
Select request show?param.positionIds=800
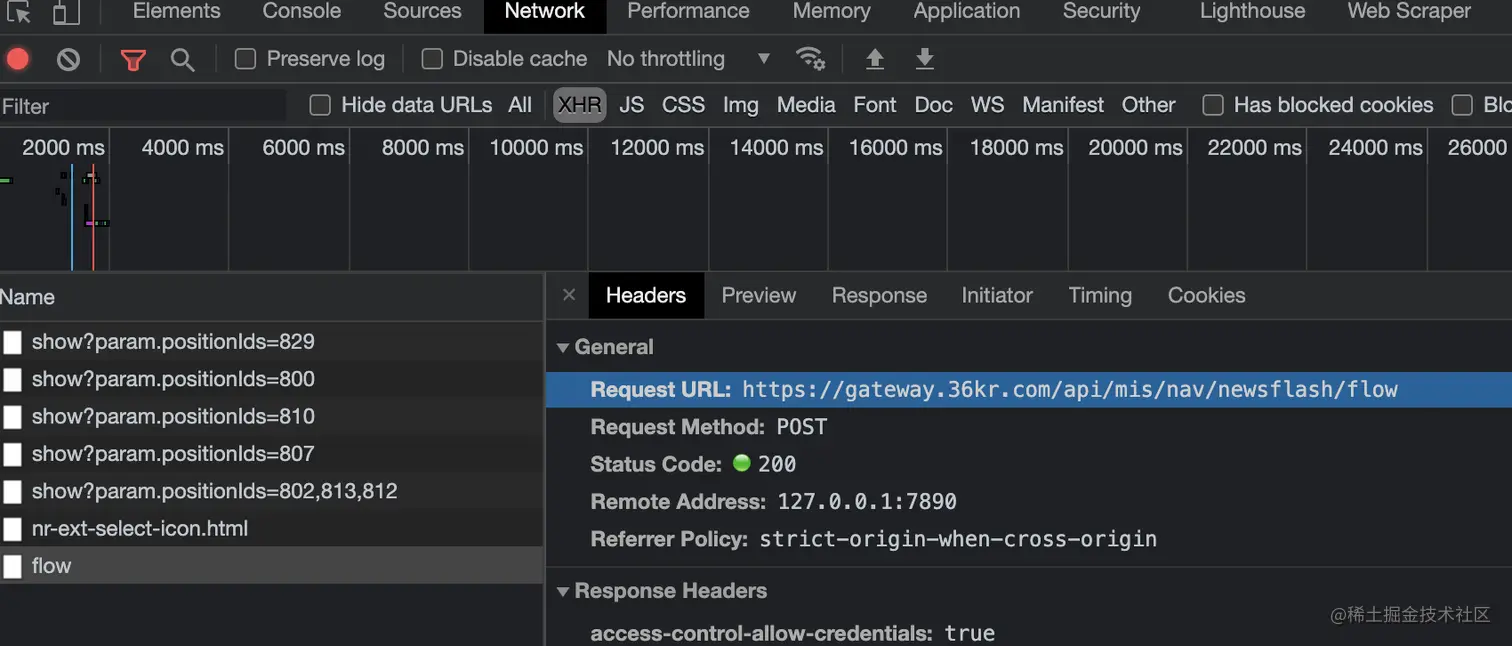(x=272, y=379)
